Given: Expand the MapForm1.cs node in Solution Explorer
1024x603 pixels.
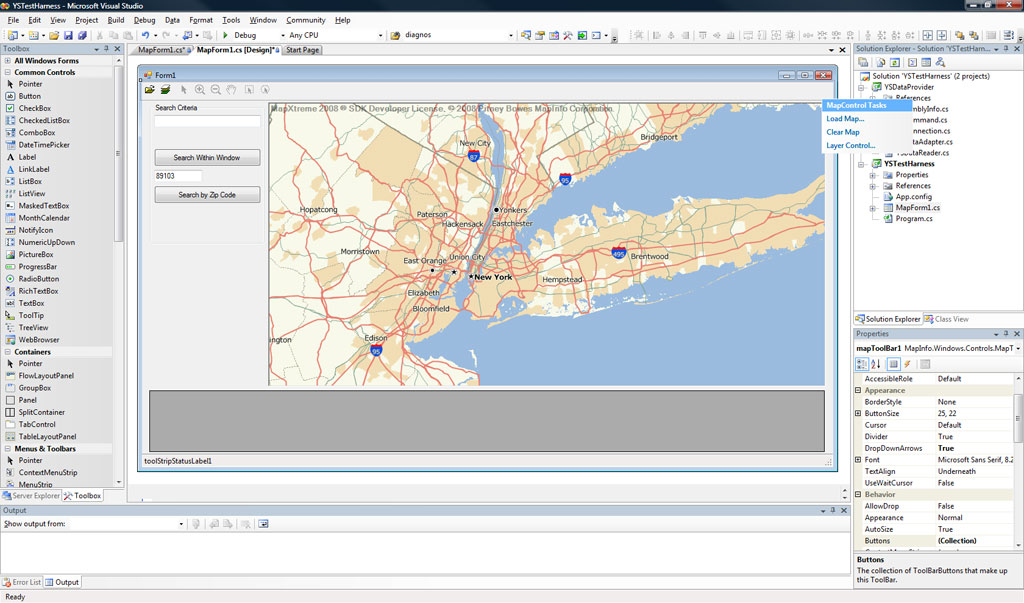Looking at the screenshot, I should [872, 208].
